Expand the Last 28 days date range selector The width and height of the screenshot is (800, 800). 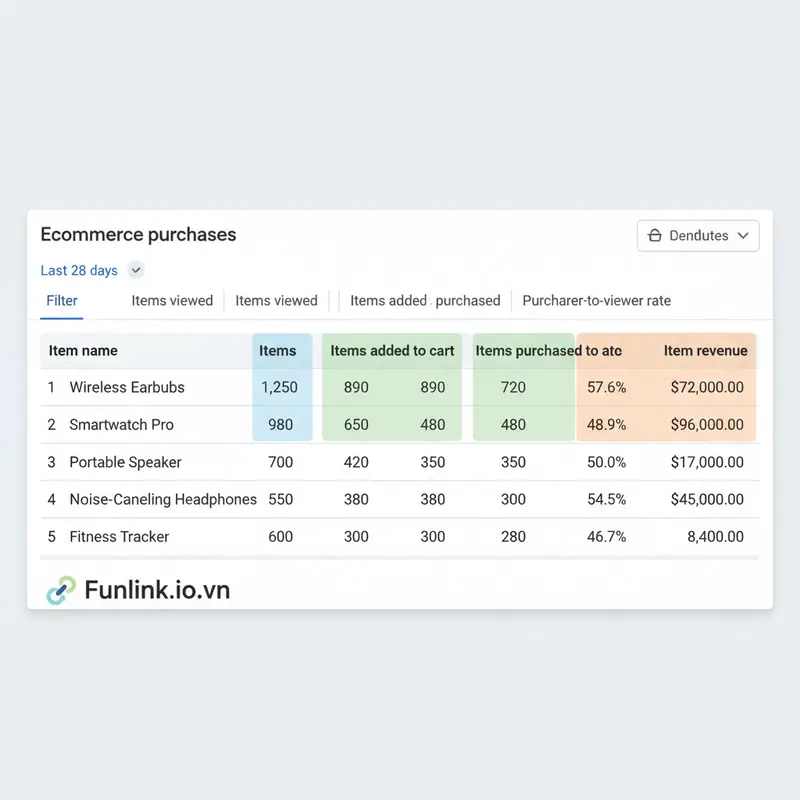point(135,270)
